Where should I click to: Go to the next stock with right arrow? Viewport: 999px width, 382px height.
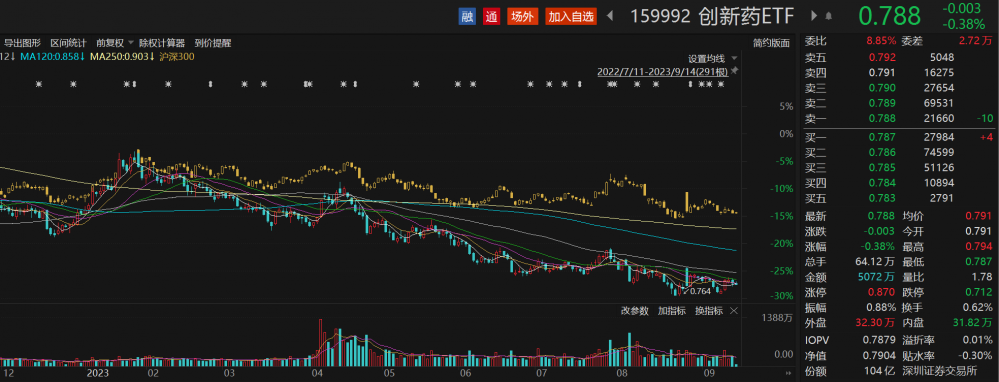[x=814, y=16]
